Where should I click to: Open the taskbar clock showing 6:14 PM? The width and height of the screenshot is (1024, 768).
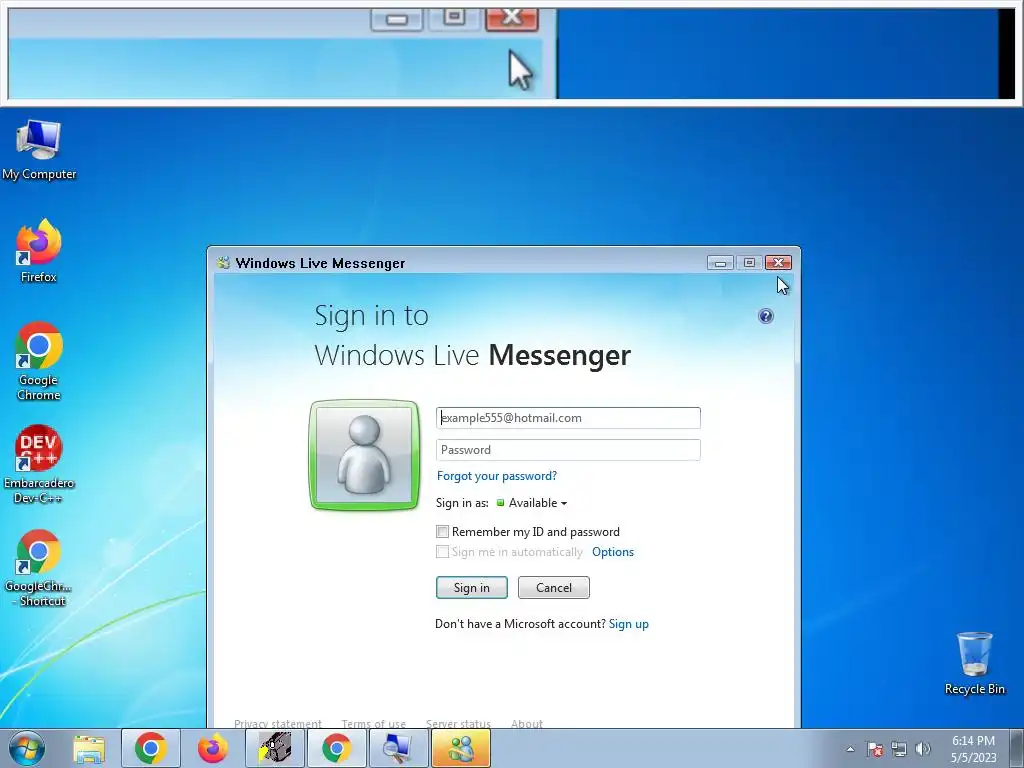973,749
